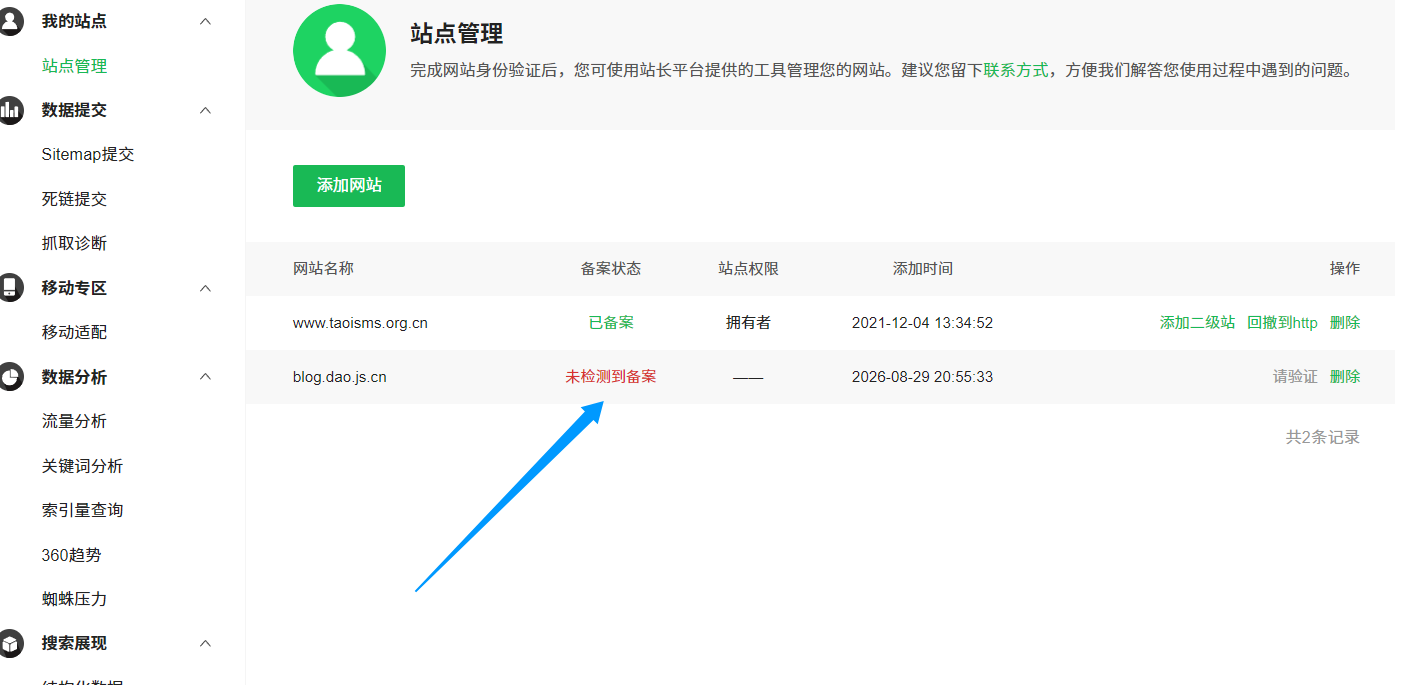The width and height of the screenshot is (1403, 685).
Task: Open the 联系方式 link
Action: point(1016,71)
